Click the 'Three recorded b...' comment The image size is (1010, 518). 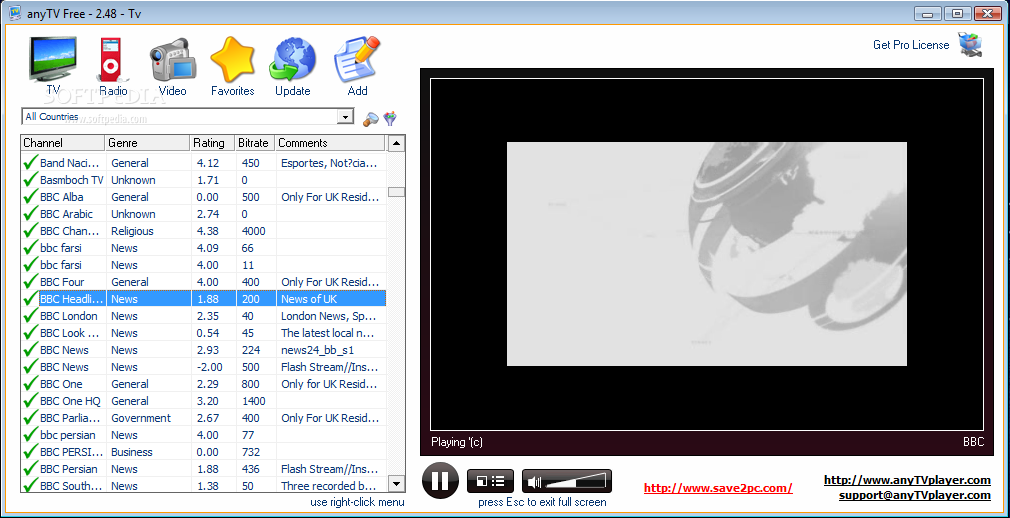click(x=329, y=486)
